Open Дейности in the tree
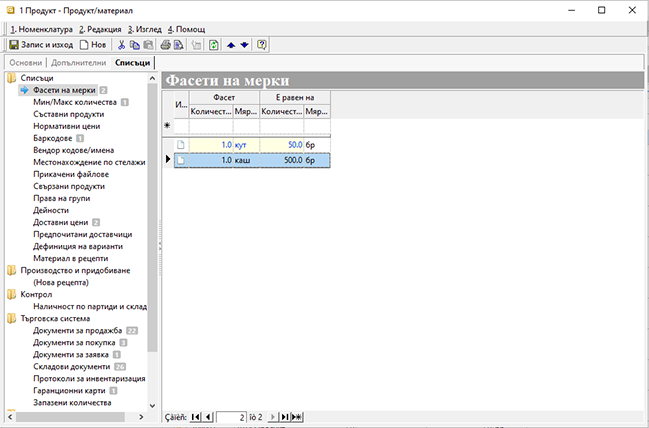The height and width of the screenshot is (428, 649). click(x=51, y=210)
